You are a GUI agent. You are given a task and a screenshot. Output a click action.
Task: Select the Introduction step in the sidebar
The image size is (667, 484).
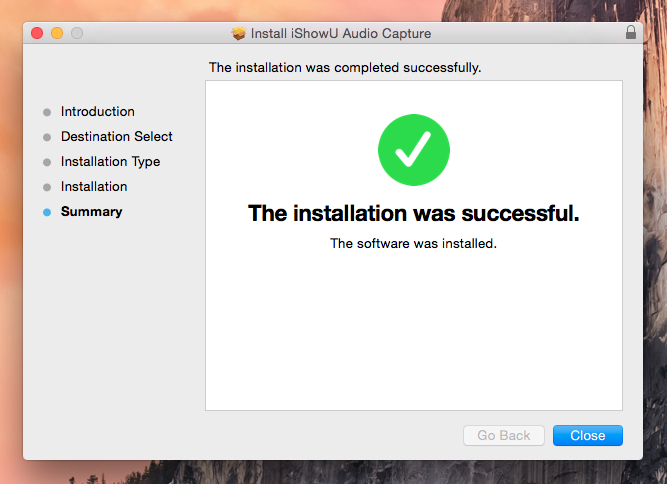point(97,112)
